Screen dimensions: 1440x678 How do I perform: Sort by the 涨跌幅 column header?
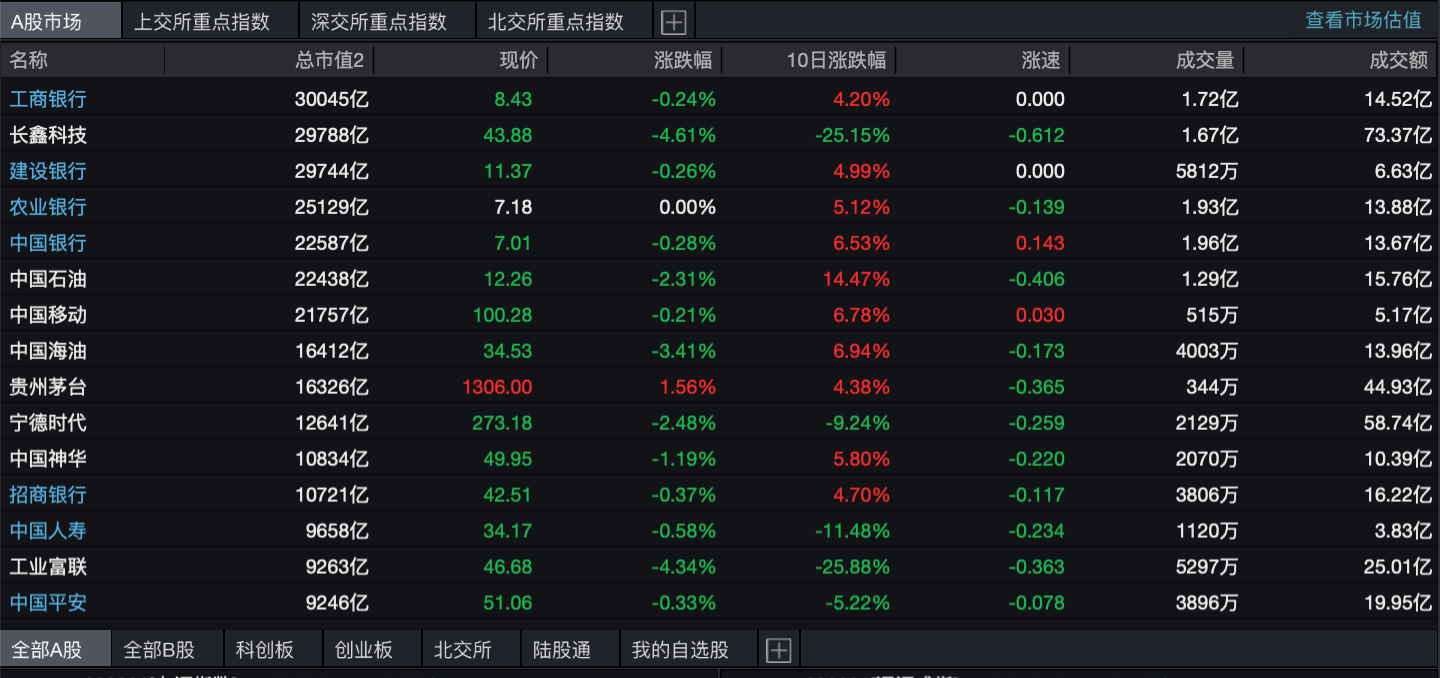[683, 60]
